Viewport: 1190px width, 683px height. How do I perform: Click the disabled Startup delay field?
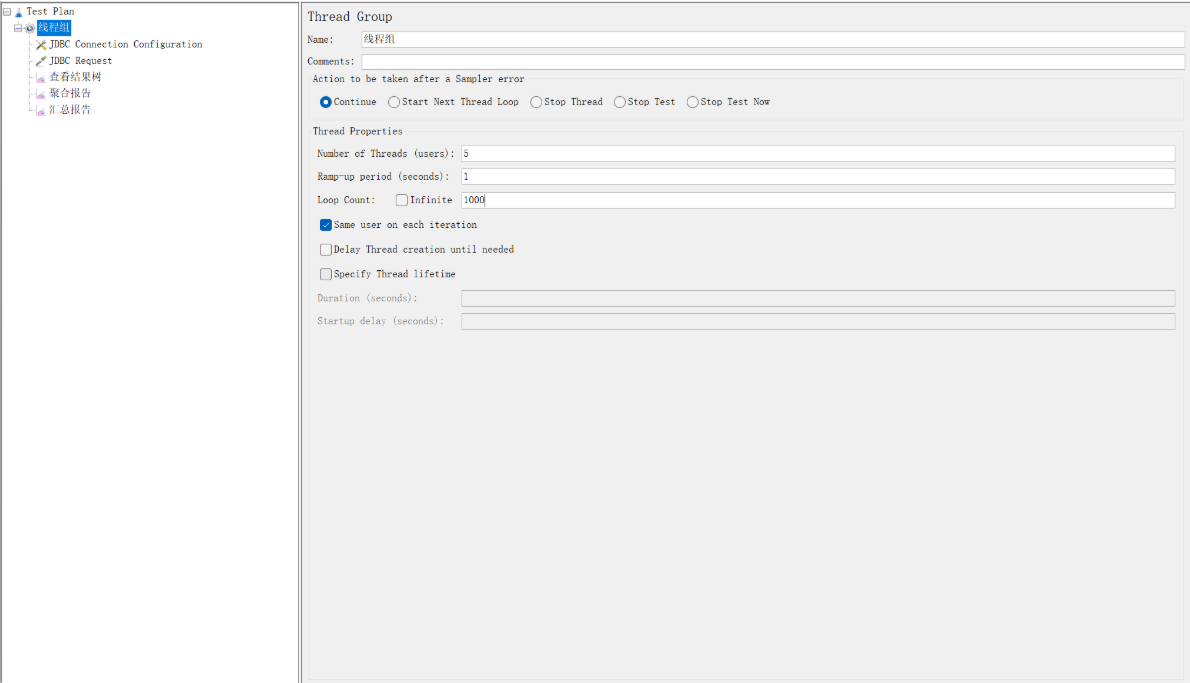tap(818, 322)
